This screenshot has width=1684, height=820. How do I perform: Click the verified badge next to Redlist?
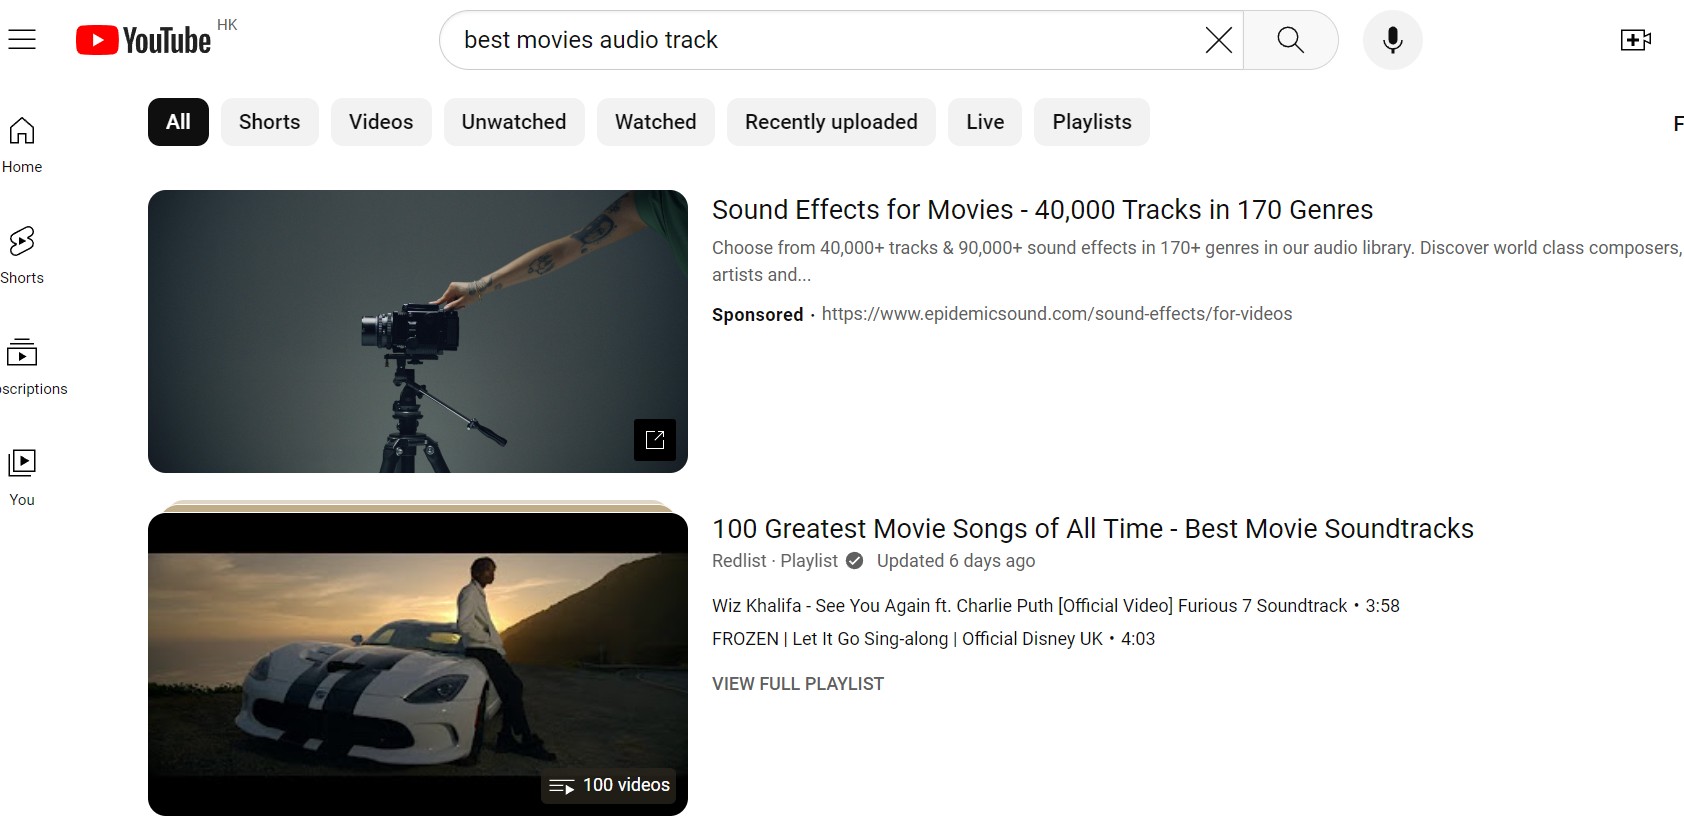tap(854, 561)
